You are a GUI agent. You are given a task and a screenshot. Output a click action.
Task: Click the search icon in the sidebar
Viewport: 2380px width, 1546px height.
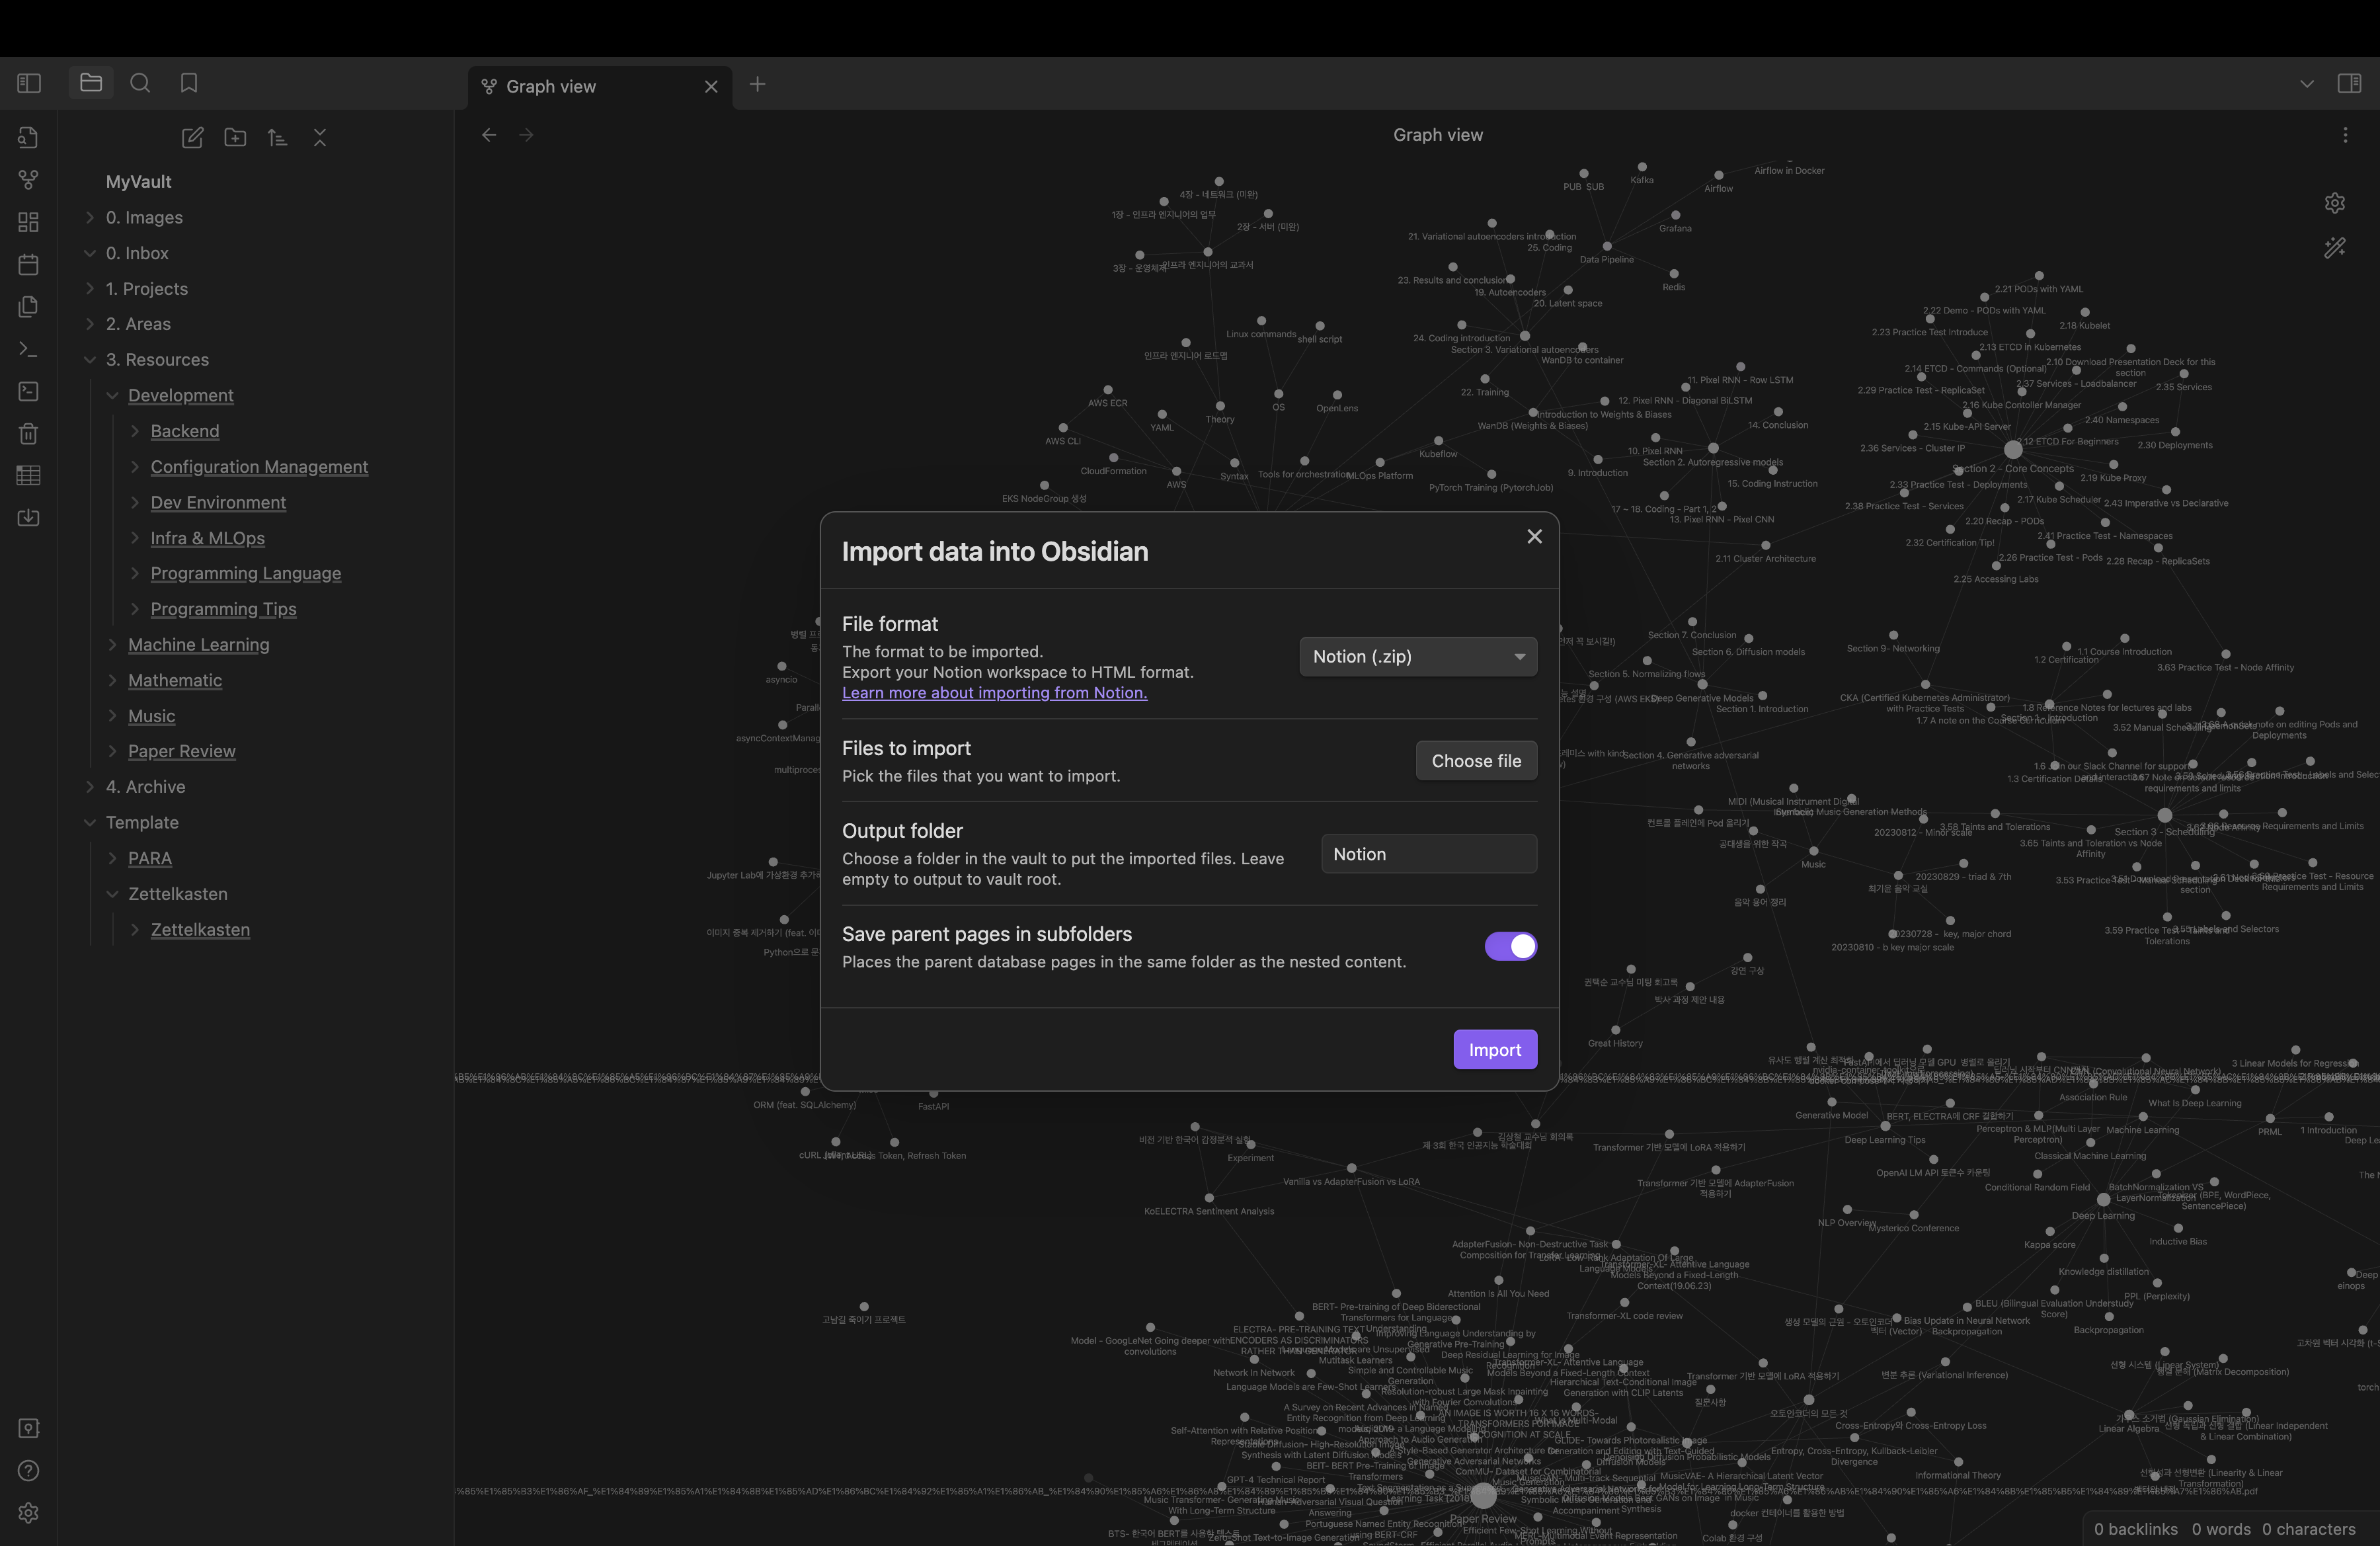click(140, 83)
